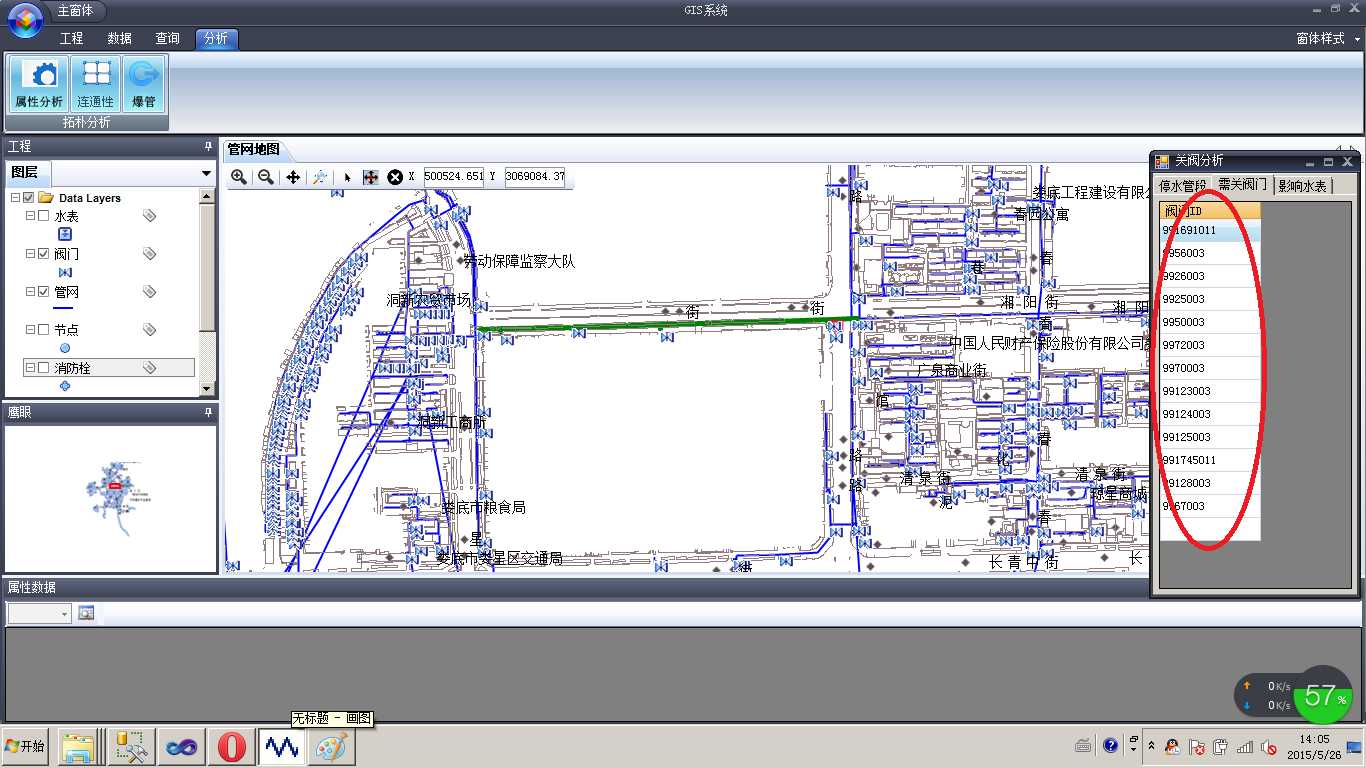The image size is (1366, 768).
Task: Click the 开始 Start button
Action: [25, 746]
